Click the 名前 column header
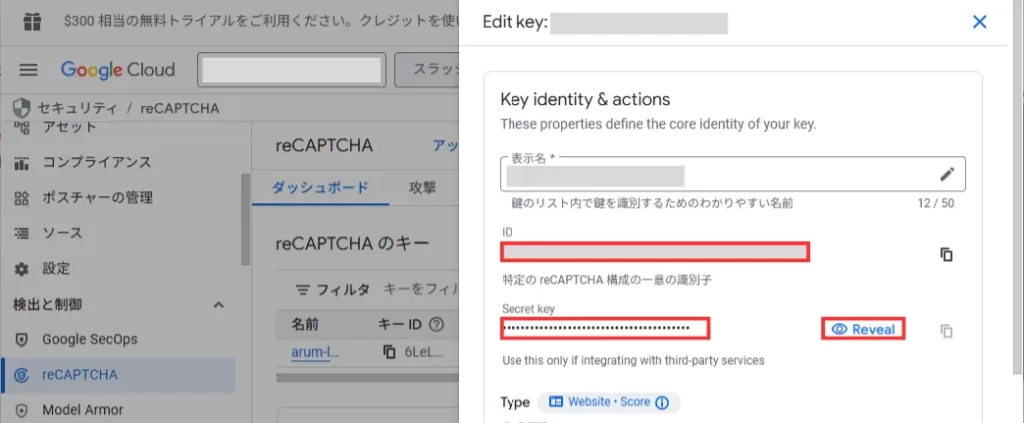The height and width of the screenshot is (423, 1024). click(x=305, y=324)
